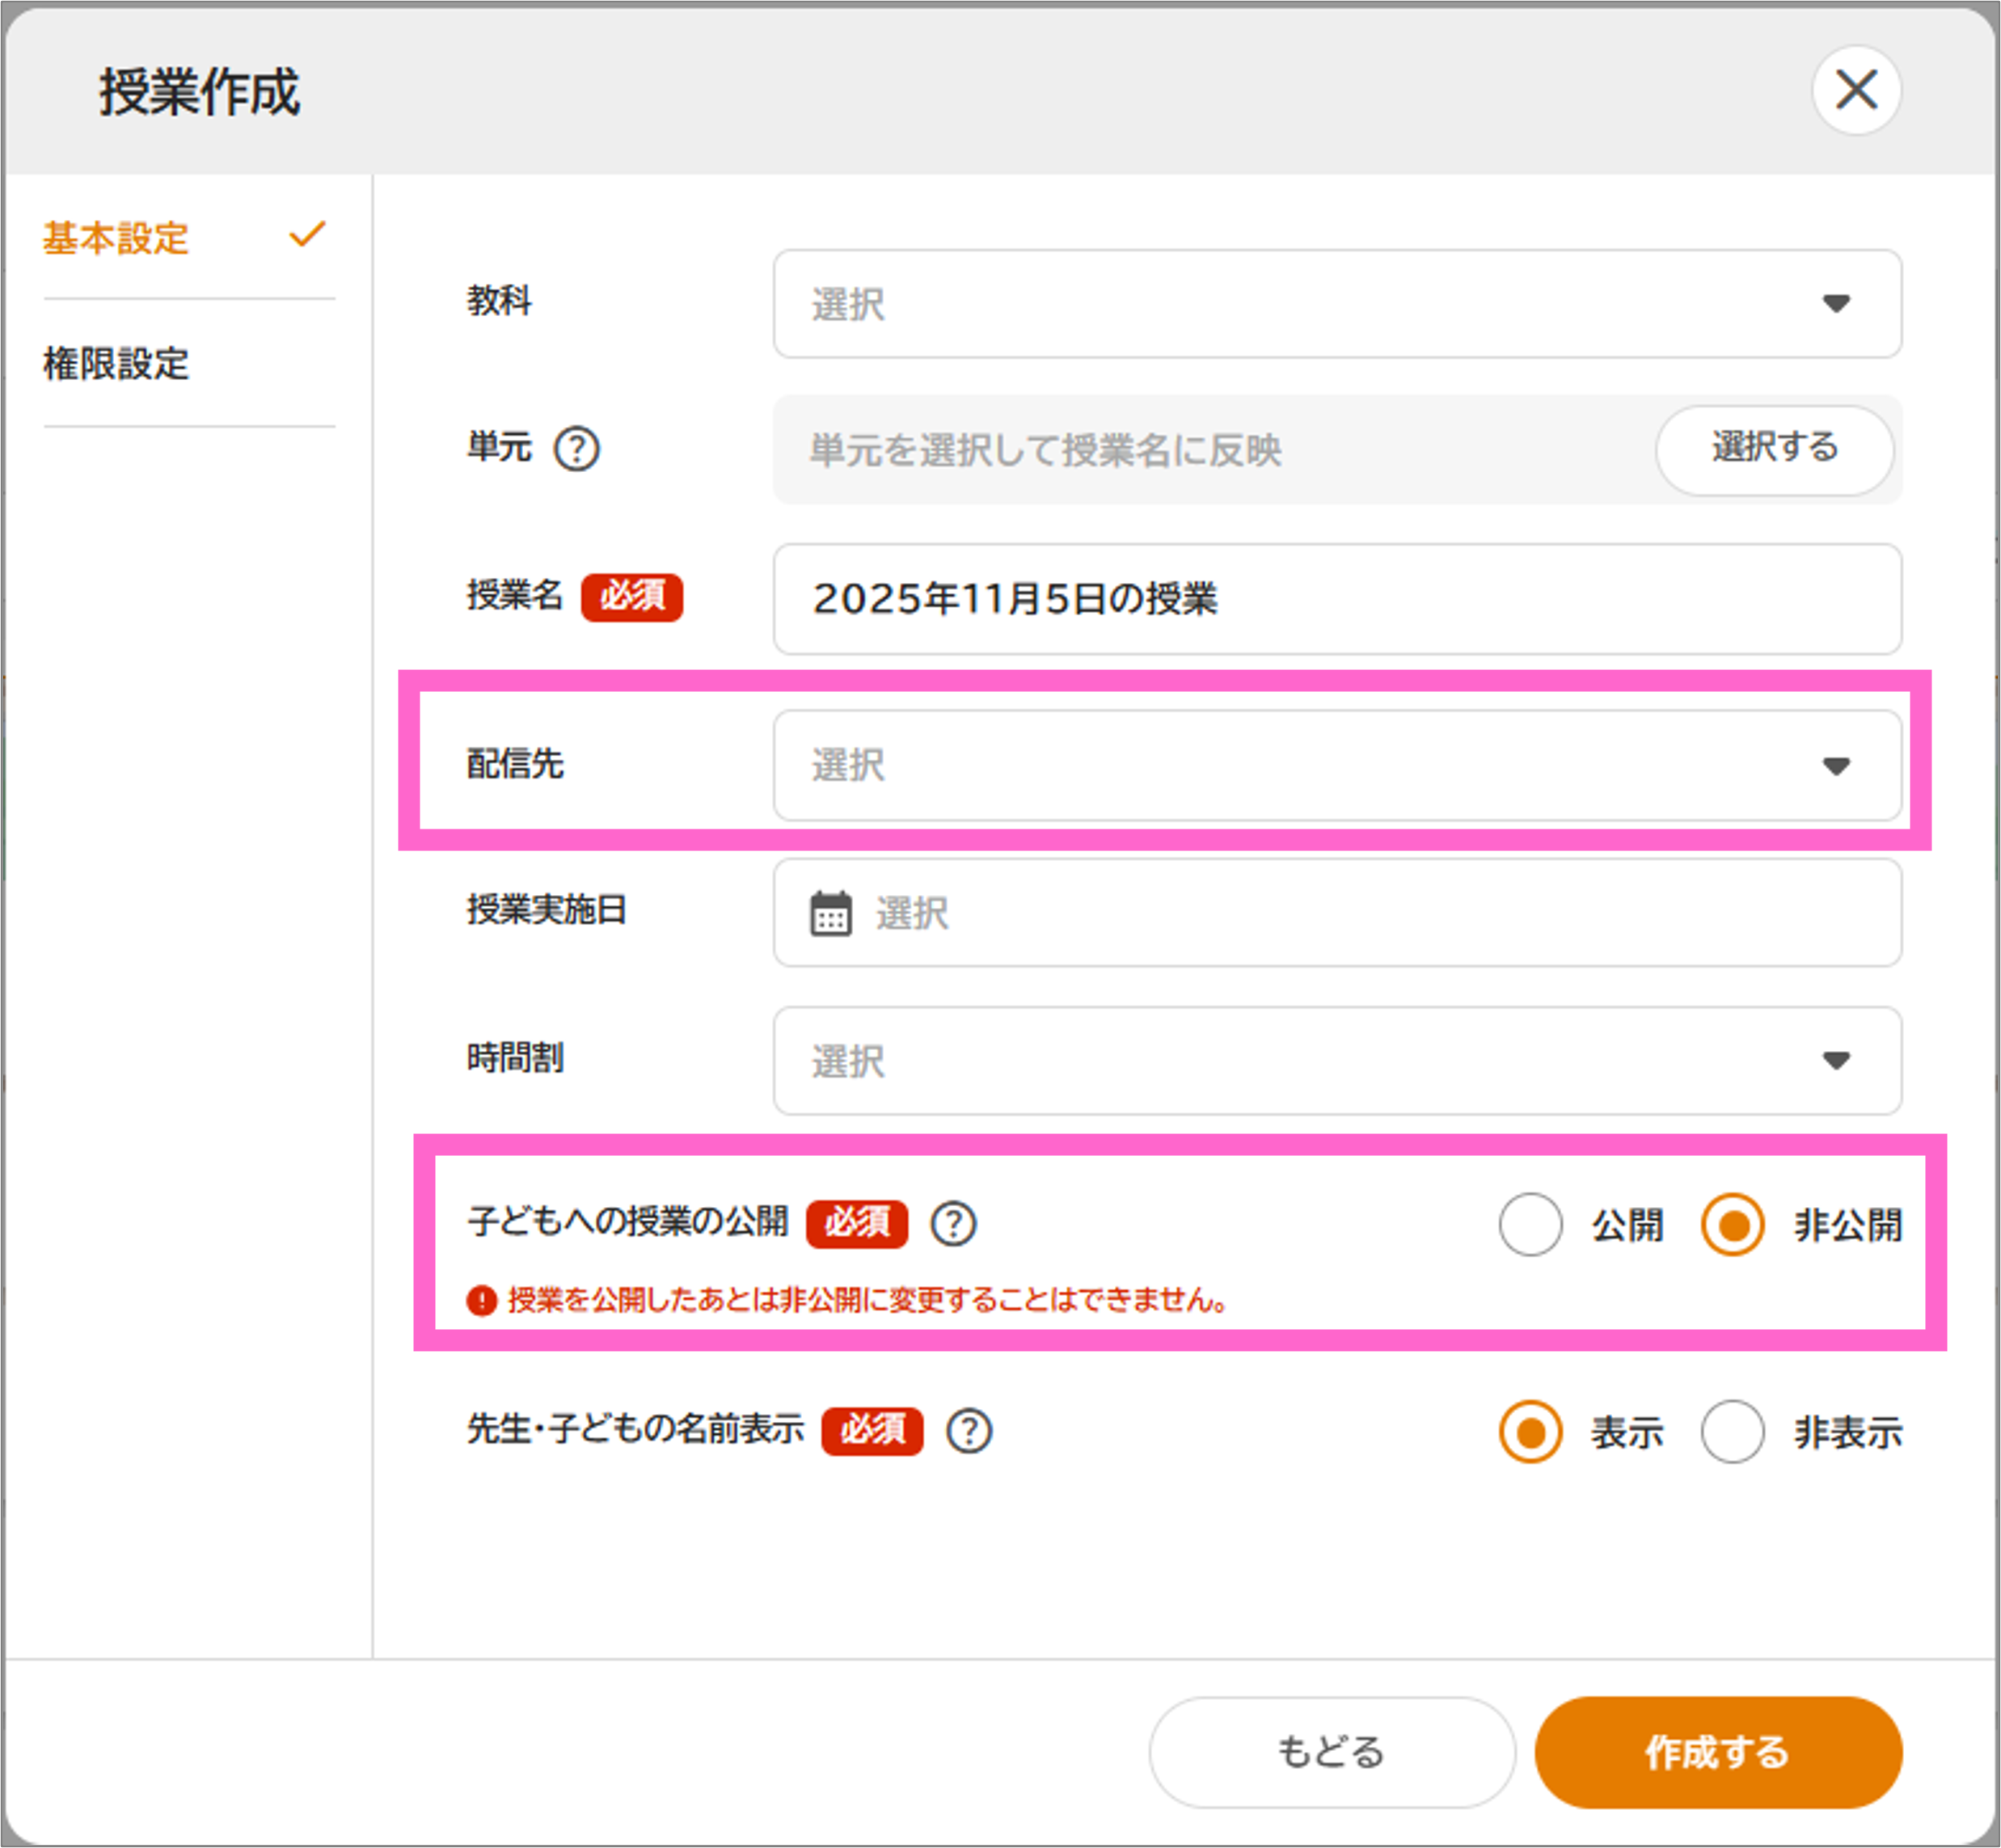
Task: Click the red warning icon below 公開 setting
Action: pos(482,1301)
